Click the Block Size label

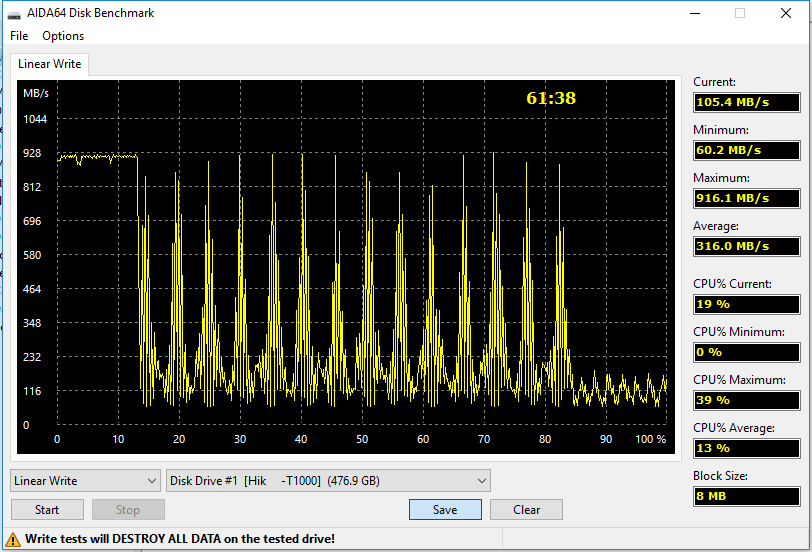point(720,476)
